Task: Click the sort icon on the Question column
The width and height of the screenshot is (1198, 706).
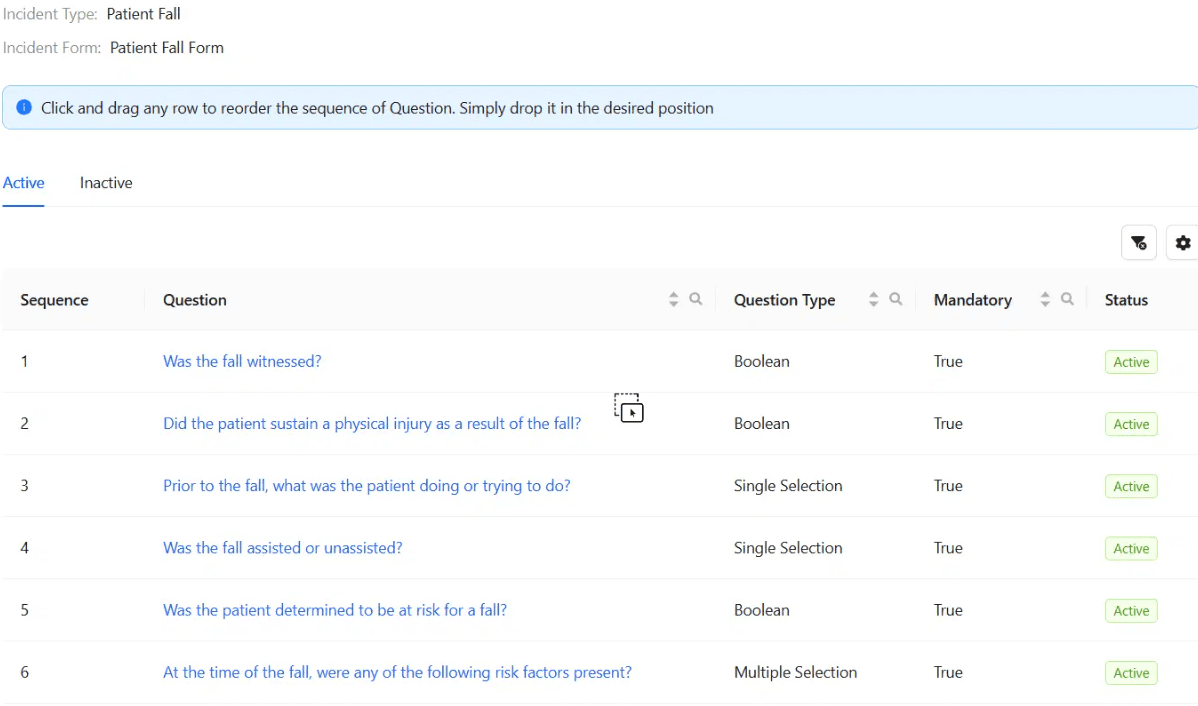Action: (x=672, y=299)
